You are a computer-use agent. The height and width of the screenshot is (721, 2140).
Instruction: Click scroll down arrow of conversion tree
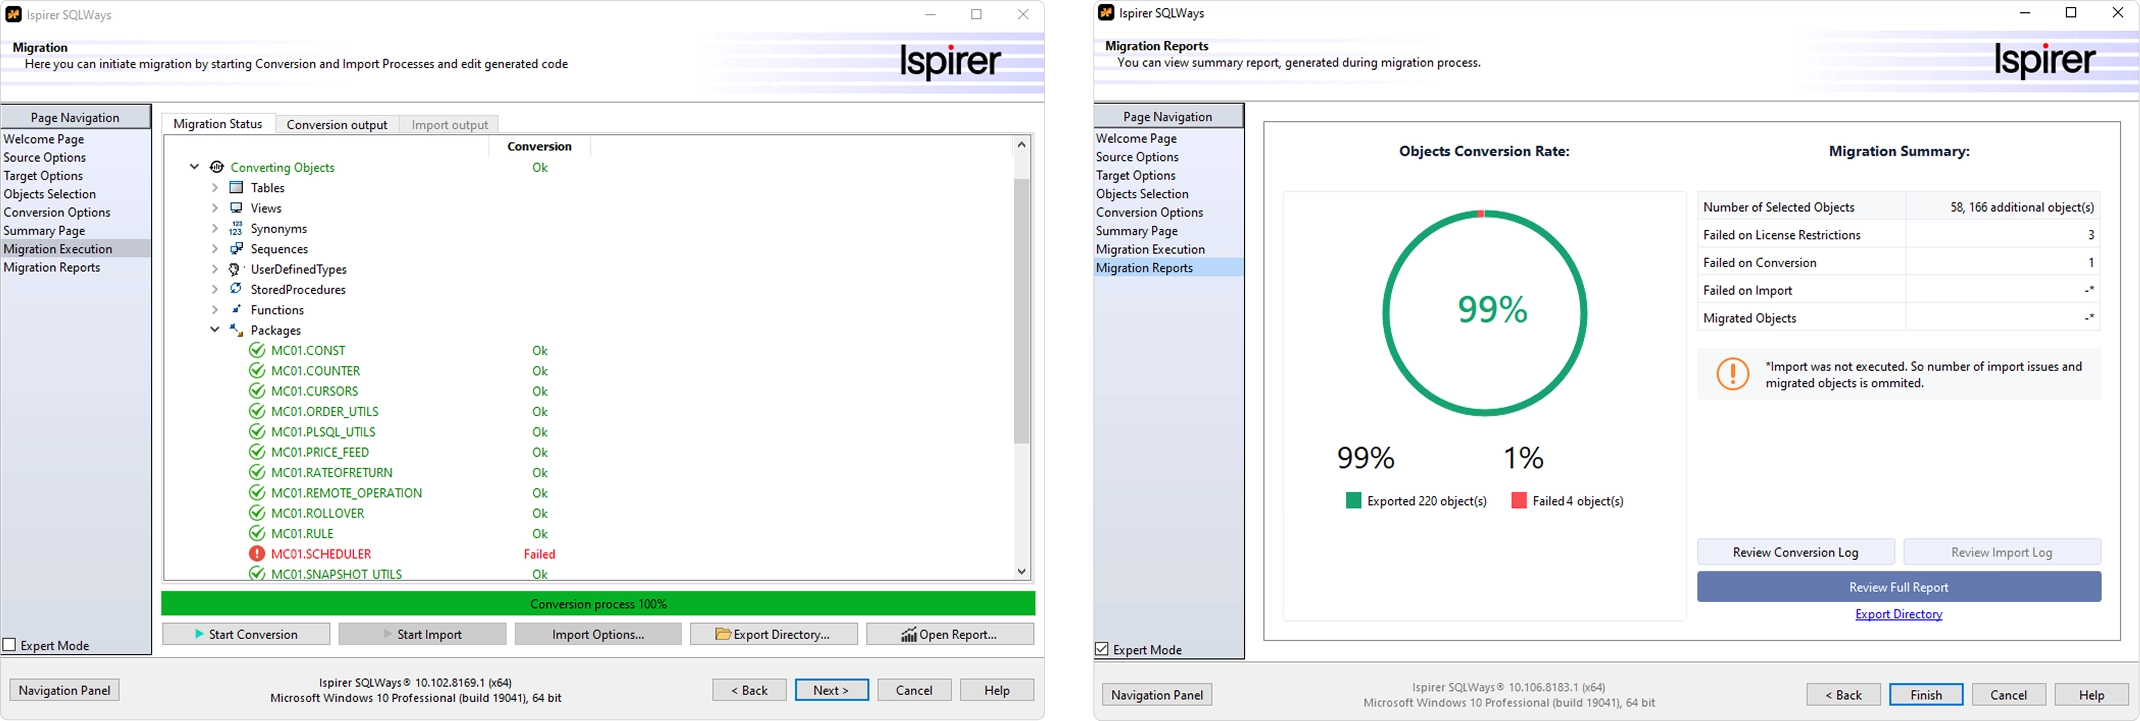click(x=1021, y=572)
